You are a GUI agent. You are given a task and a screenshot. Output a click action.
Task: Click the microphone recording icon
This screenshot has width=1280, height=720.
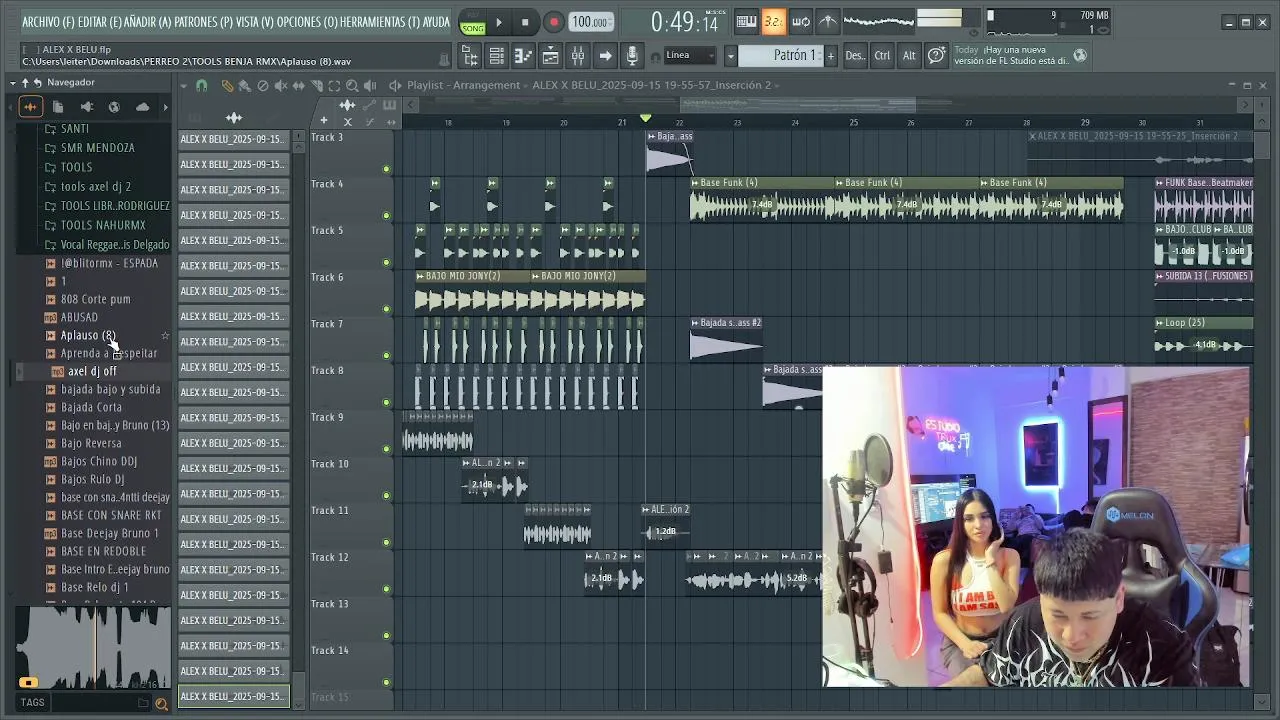point(632,56)
